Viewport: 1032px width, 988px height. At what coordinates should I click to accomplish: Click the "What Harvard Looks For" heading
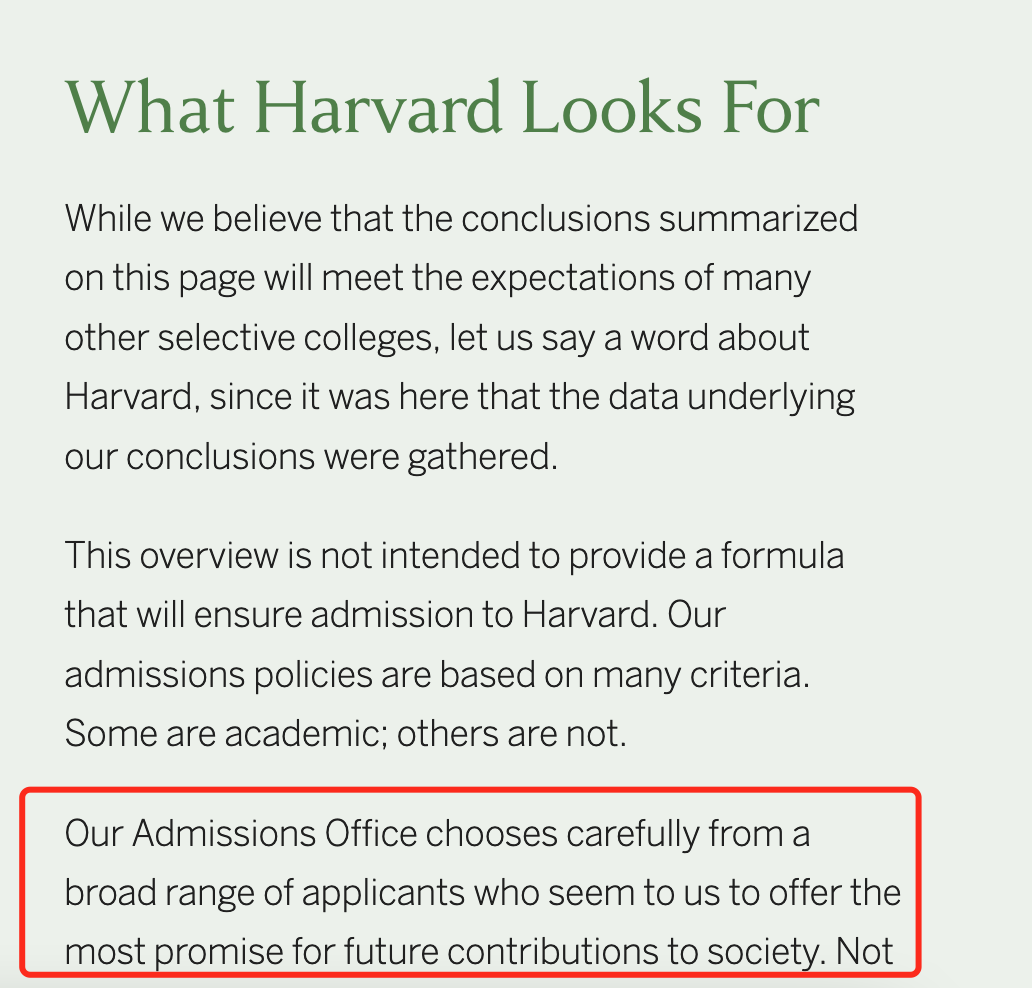[x=442, y=108]
